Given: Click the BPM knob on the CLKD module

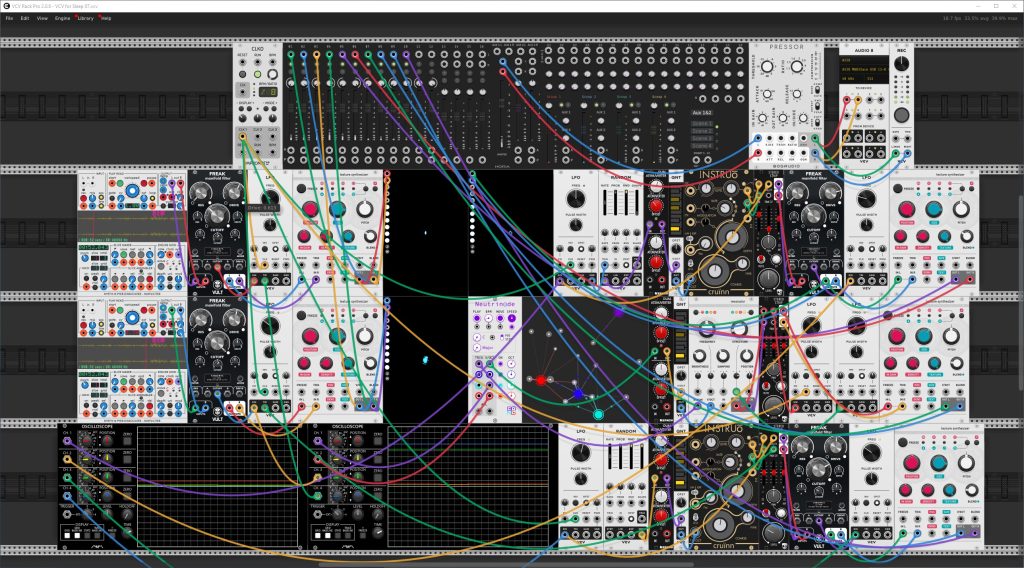Looking at the screenshot, I should tap(272, 74).
